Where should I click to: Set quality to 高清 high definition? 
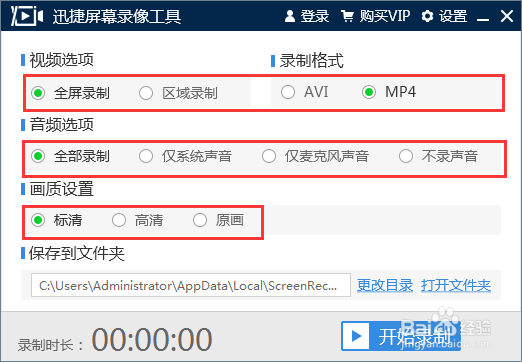(137, 220)
